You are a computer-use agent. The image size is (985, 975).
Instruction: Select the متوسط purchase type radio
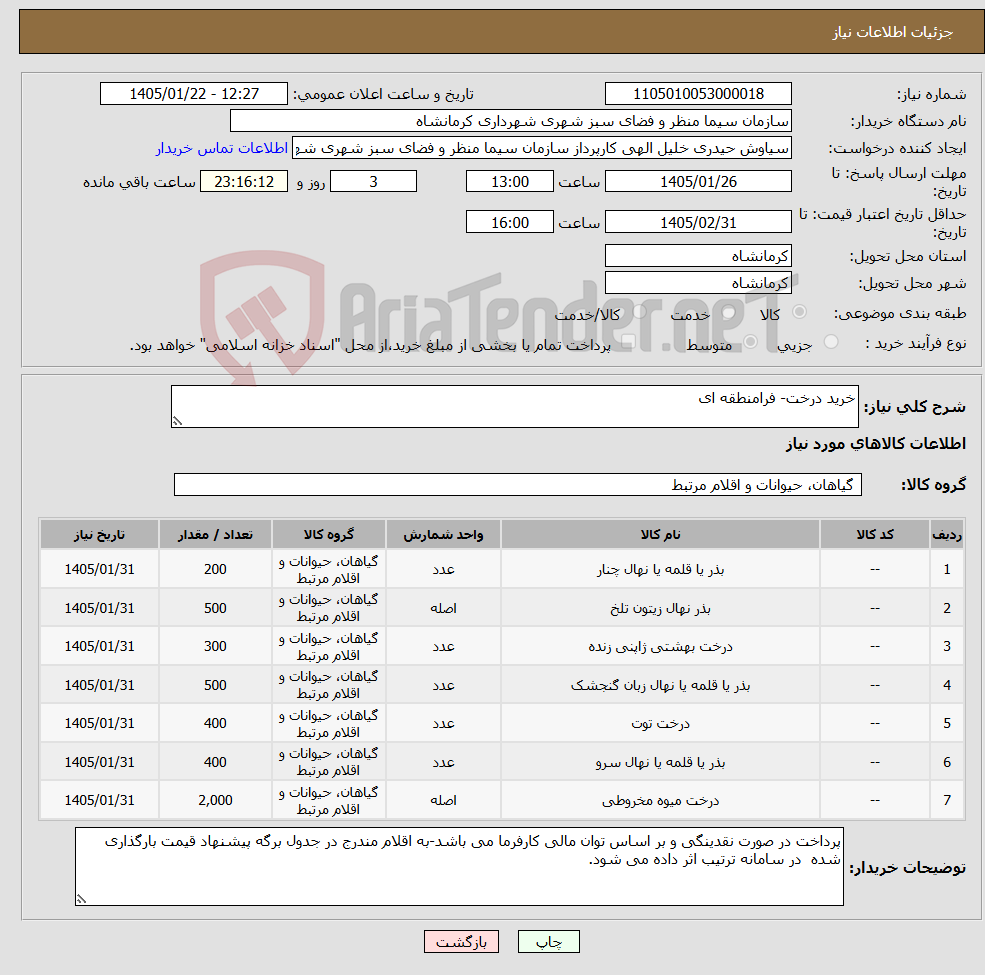pyautogui.click(x=750, y=342)
